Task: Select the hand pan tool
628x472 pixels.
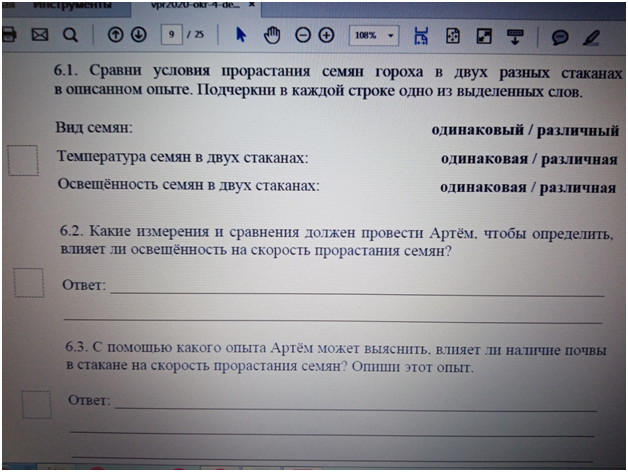Action: (272, 35)
